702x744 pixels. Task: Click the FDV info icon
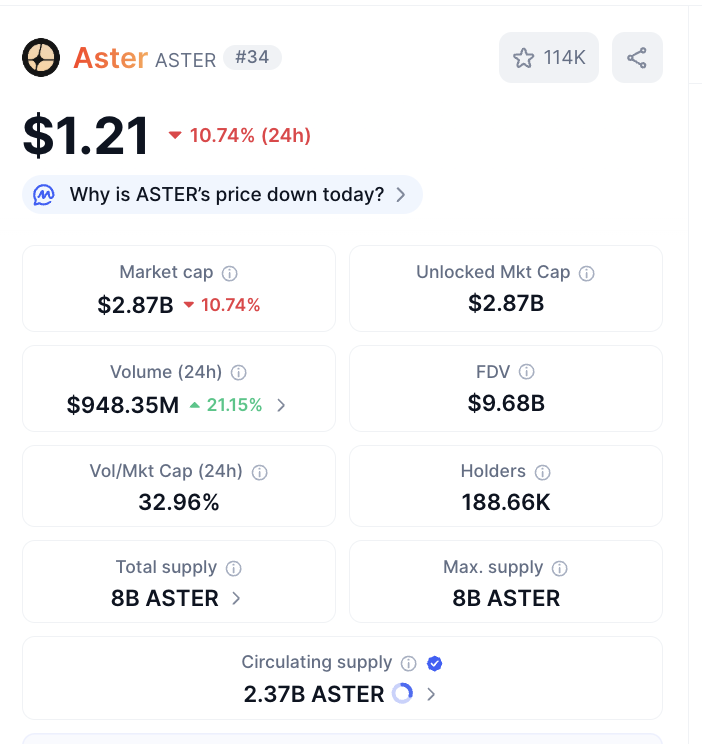click(x=527, y=372)
